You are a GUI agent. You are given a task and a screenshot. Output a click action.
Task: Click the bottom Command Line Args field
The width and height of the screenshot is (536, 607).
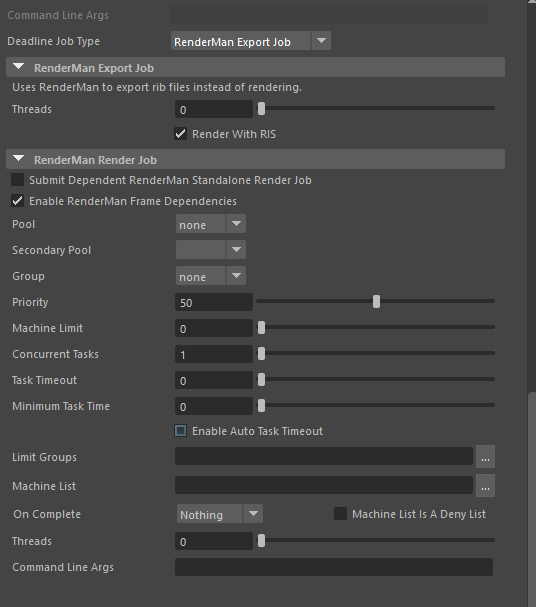point(334,567)
